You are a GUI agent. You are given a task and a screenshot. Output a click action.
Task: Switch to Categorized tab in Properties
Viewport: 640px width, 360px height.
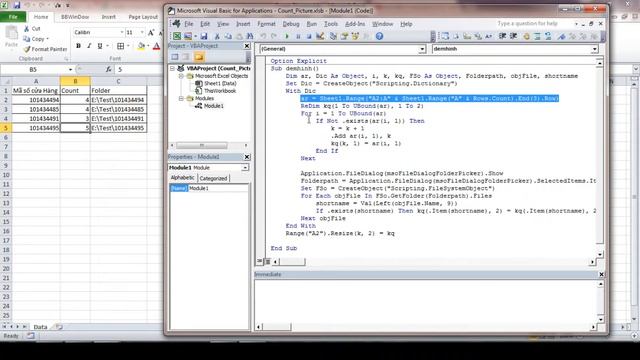click(x=213, y=178)
